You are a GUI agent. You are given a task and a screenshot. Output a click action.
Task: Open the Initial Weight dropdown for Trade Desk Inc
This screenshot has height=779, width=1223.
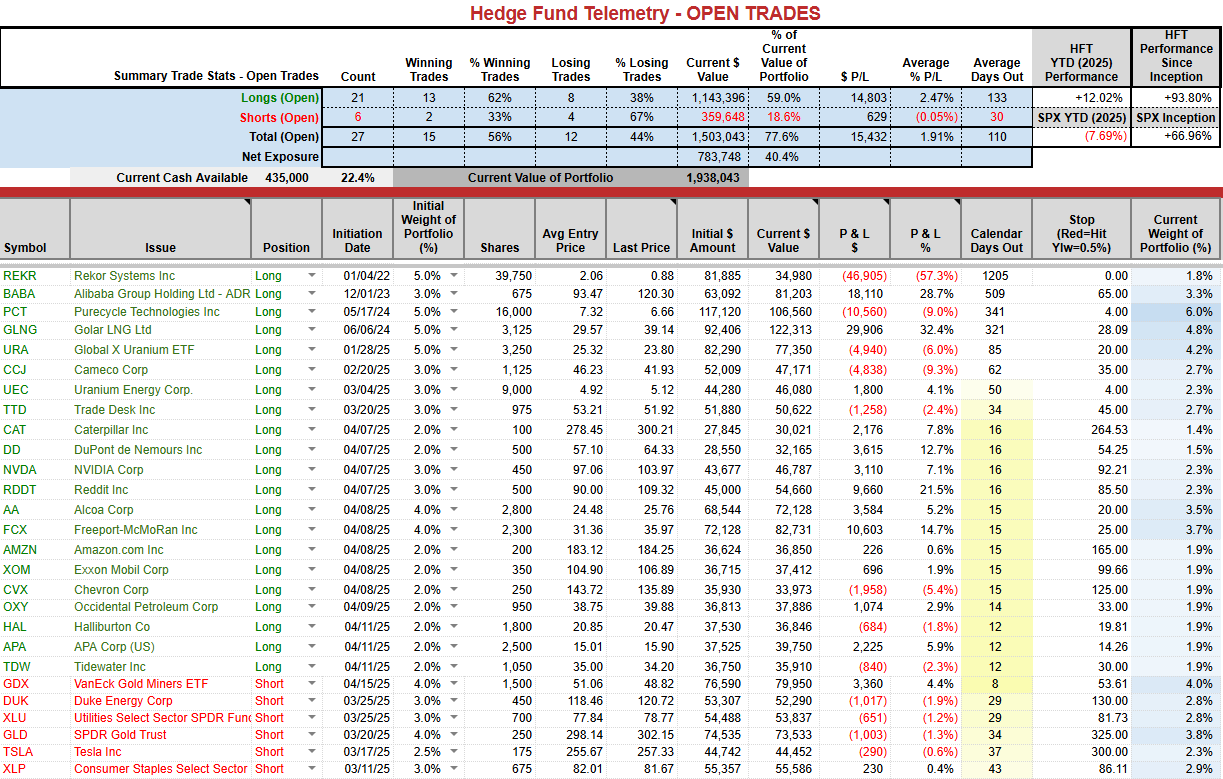pyautogui.click(x=455, y=410)
